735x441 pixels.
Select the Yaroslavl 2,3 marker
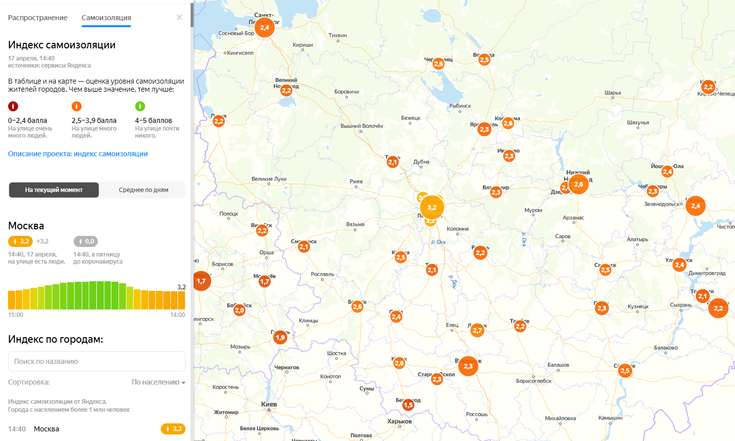point(485,129)
